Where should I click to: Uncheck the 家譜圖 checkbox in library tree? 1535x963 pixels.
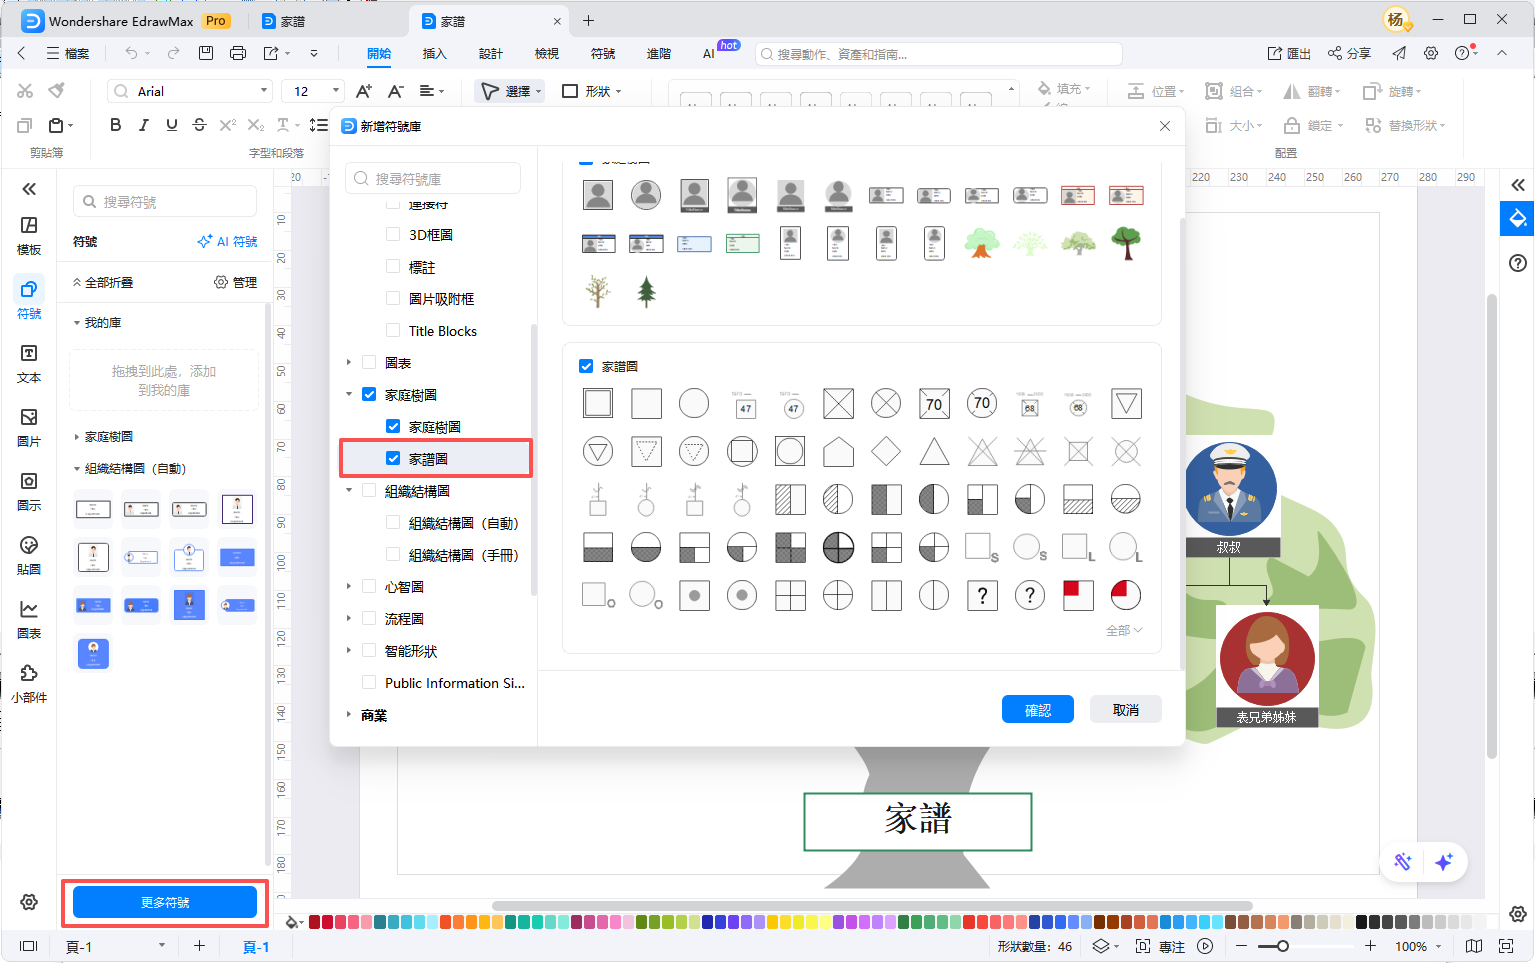point(393,459)
